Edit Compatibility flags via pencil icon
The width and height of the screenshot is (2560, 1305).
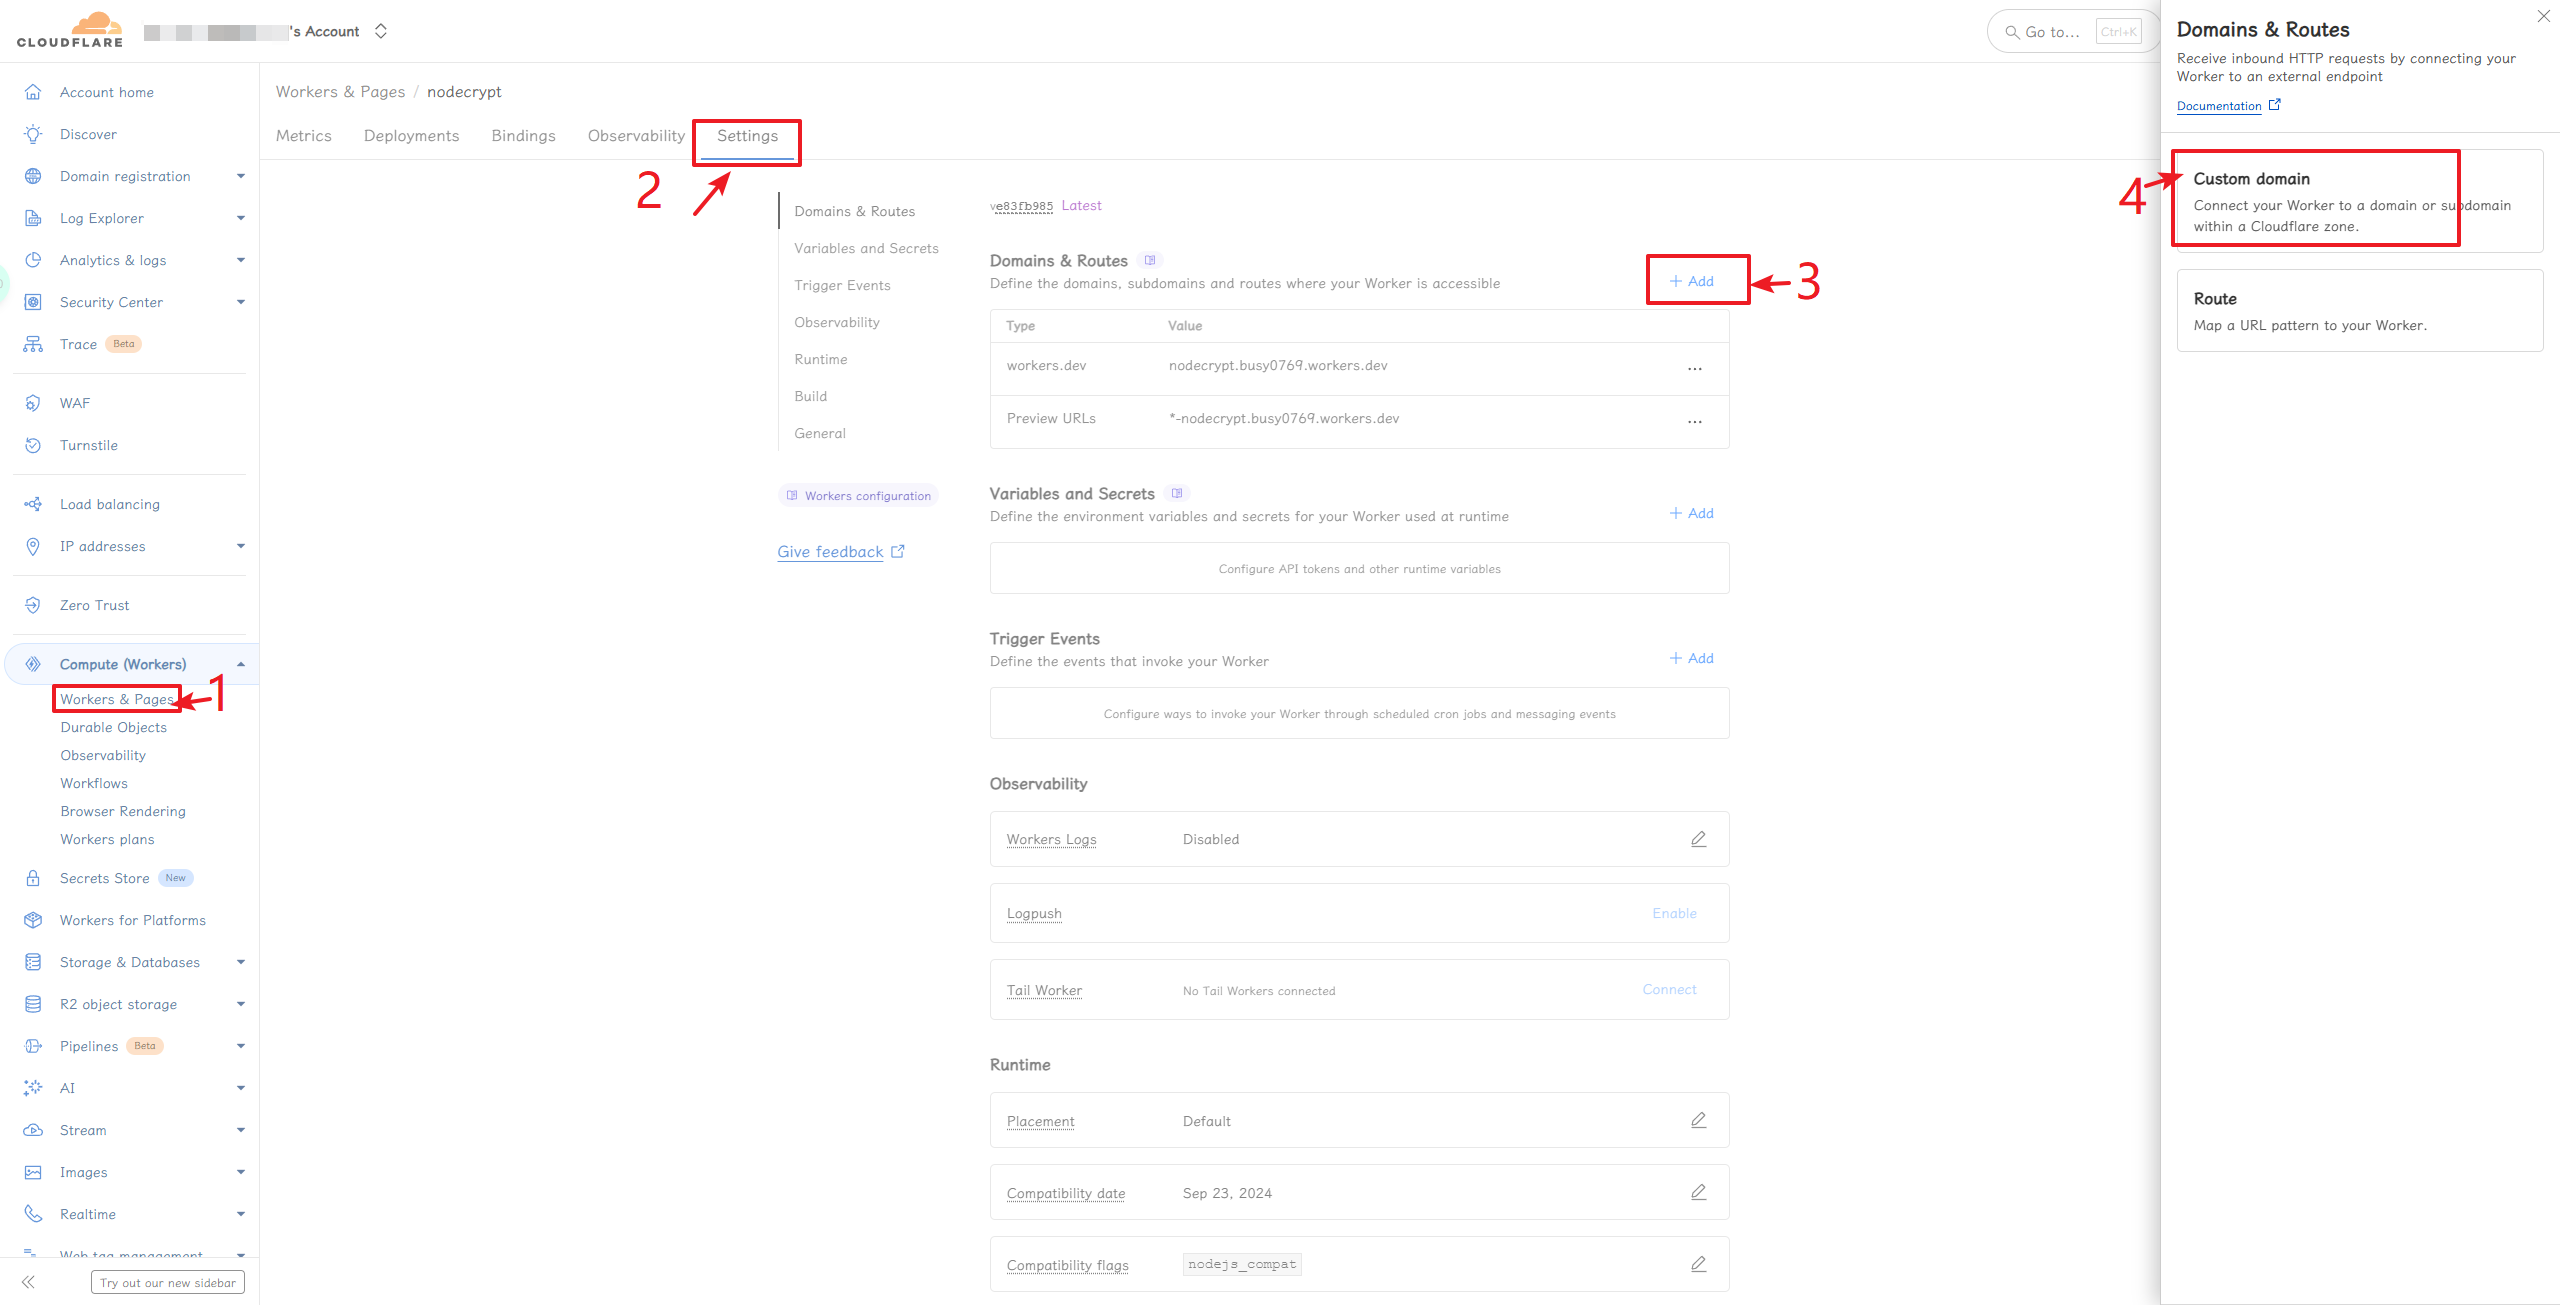click(x=1698, y=1264)
